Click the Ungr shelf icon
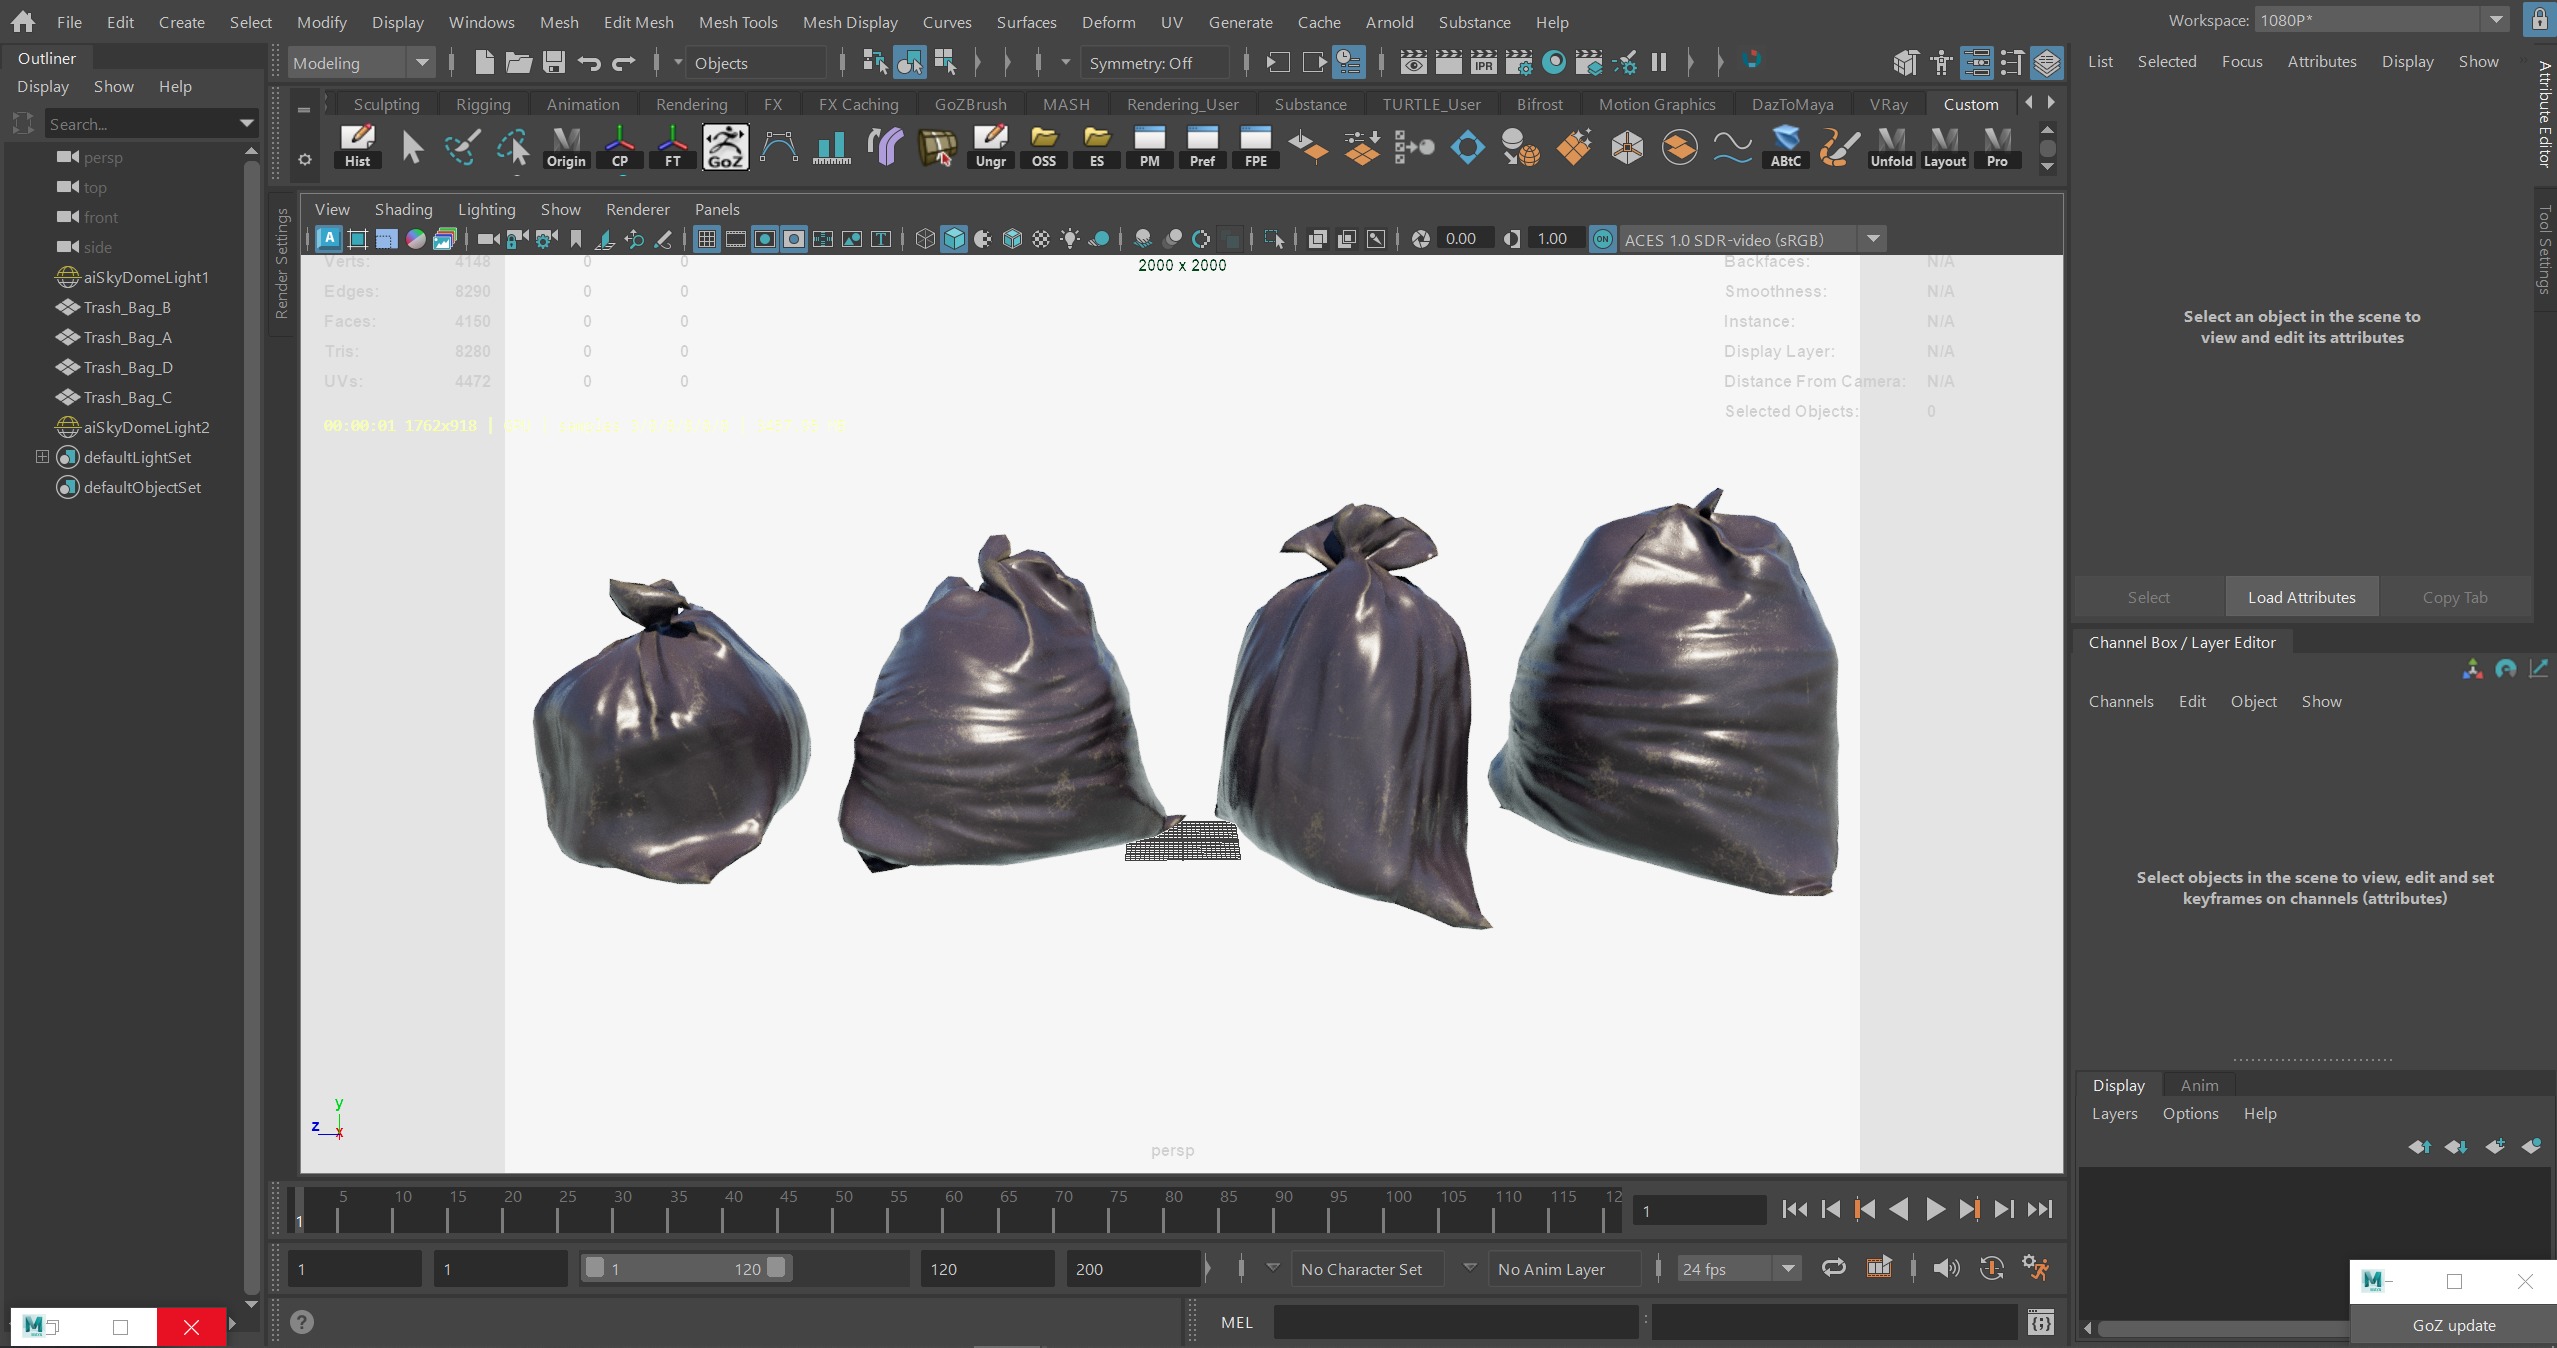 (x=991, y=147)
